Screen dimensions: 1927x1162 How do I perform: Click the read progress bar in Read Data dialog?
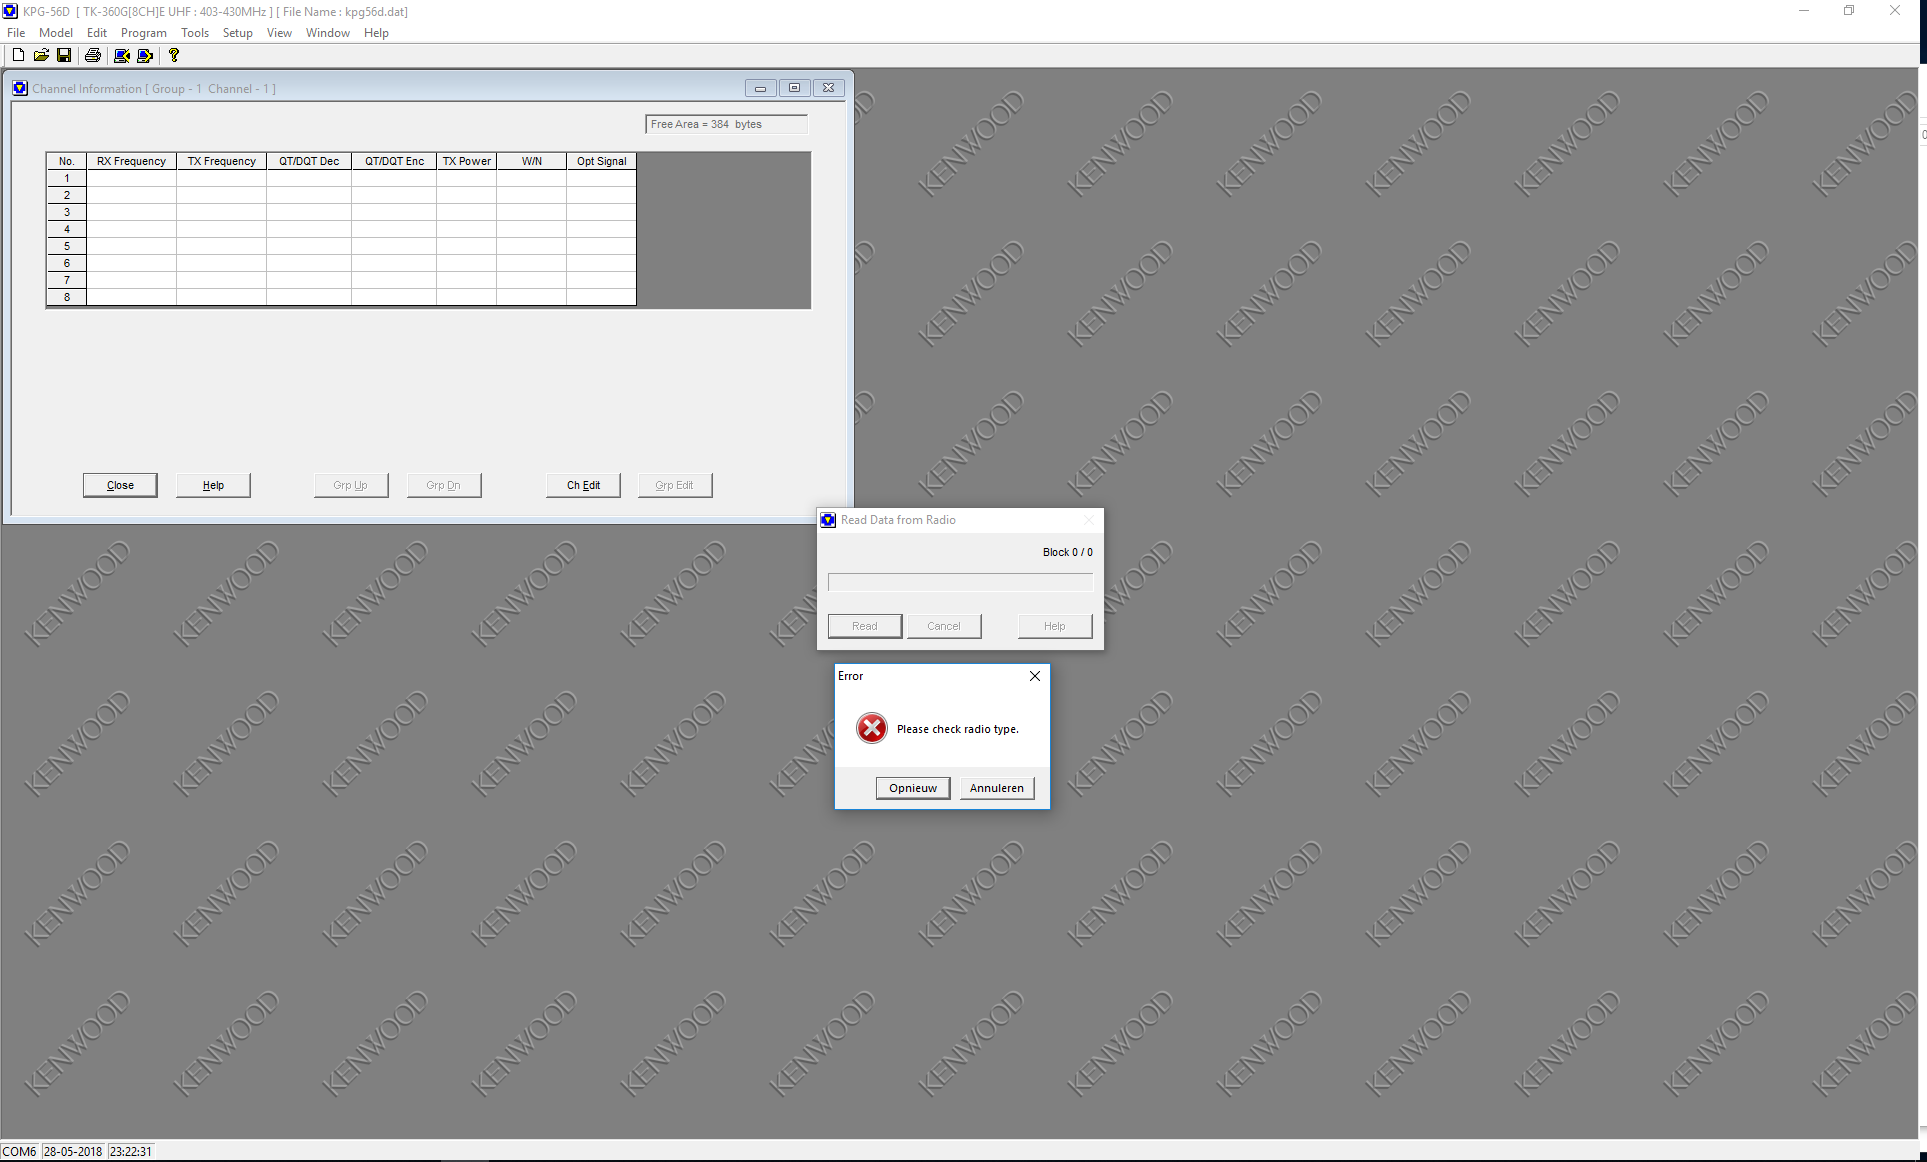coord(960,582)
